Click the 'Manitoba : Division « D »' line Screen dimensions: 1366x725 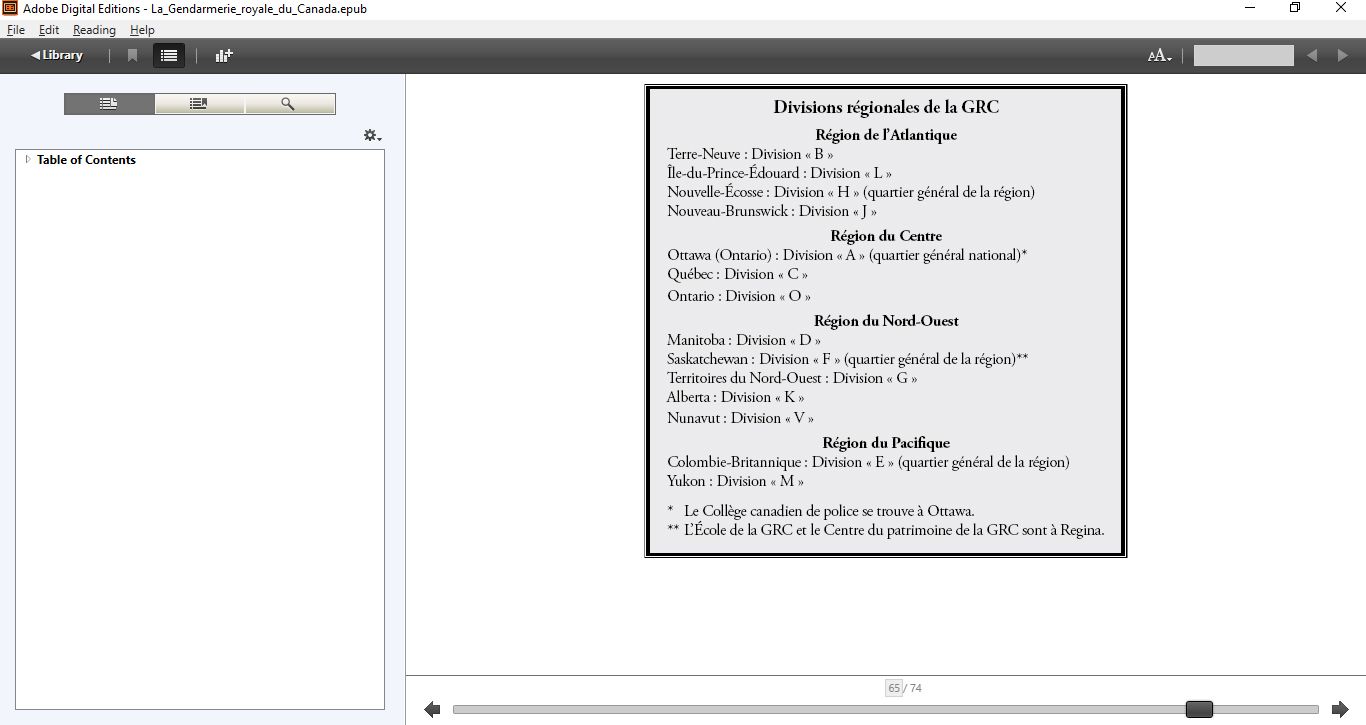pyautogui.click(x=744, y=340)
